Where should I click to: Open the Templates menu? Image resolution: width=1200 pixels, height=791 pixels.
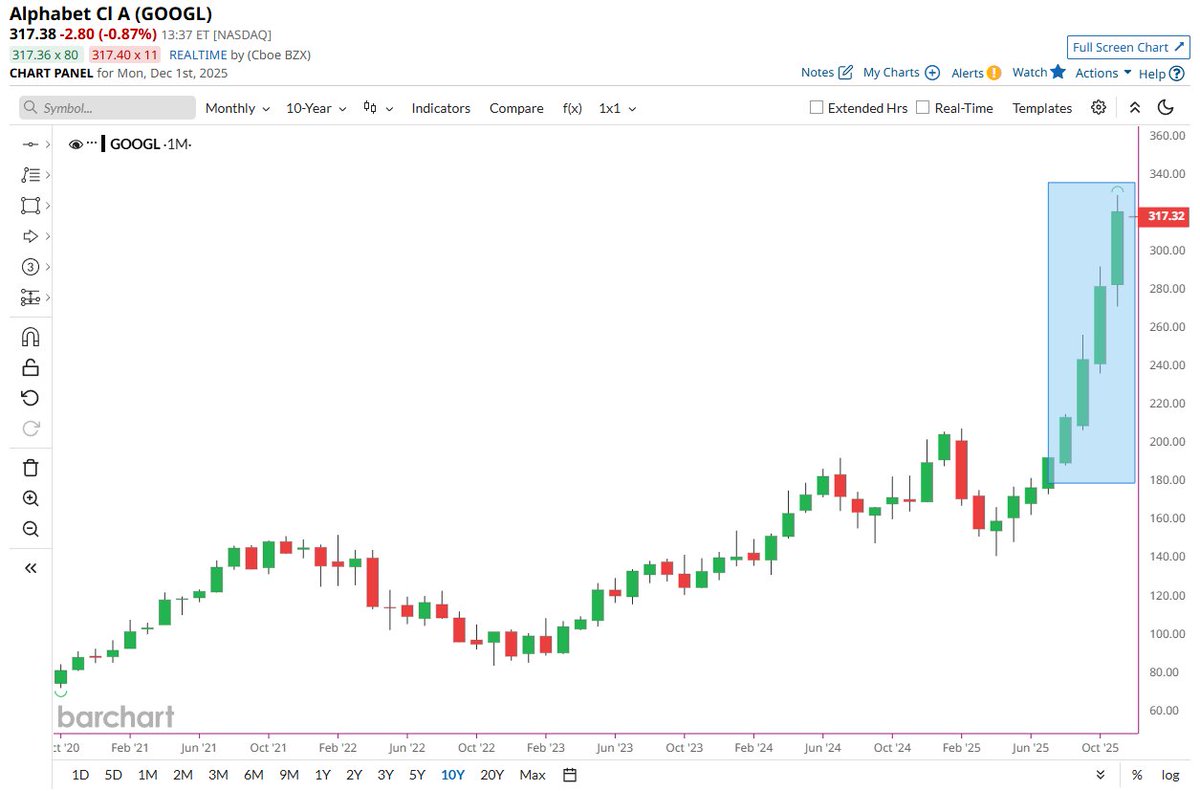pos(1042,108)
